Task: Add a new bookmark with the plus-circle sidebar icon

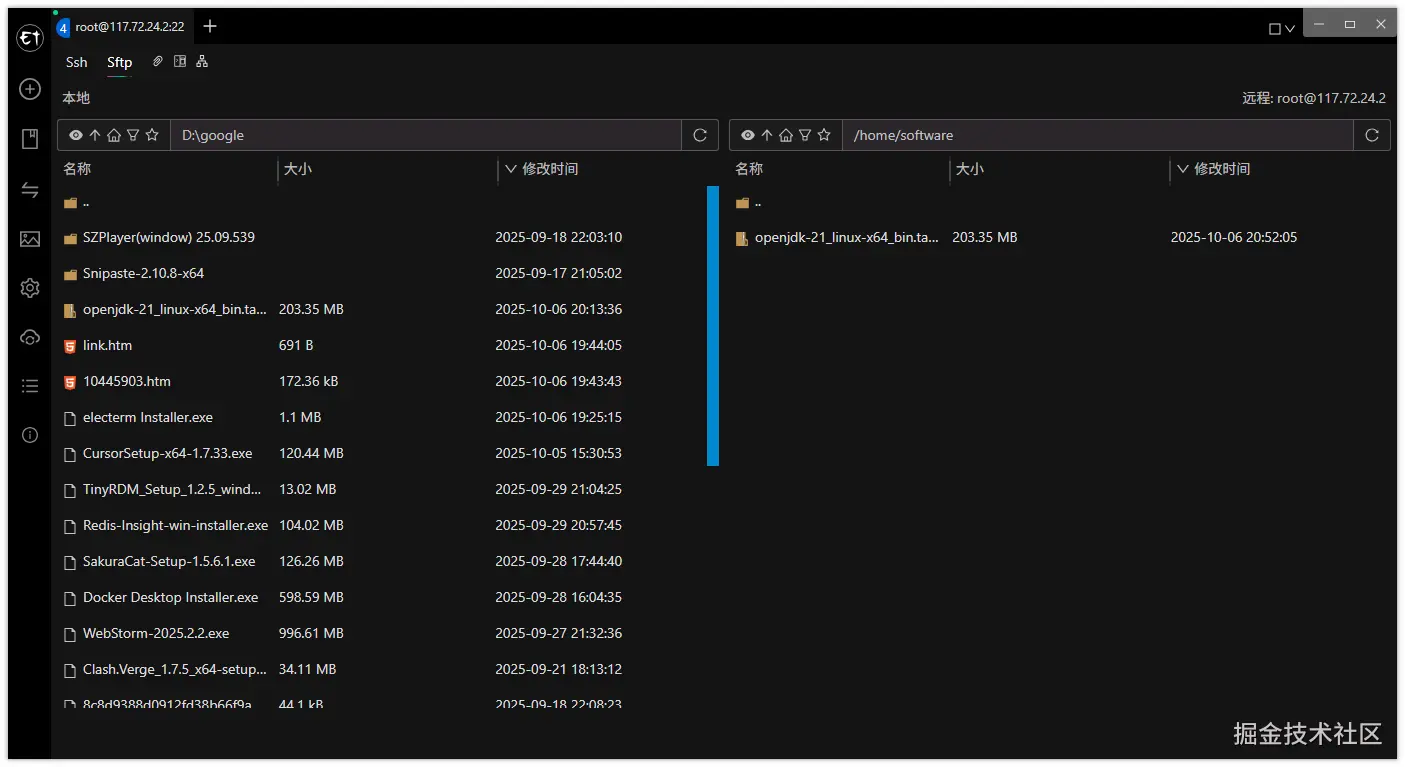Action: tap(30, 89)
